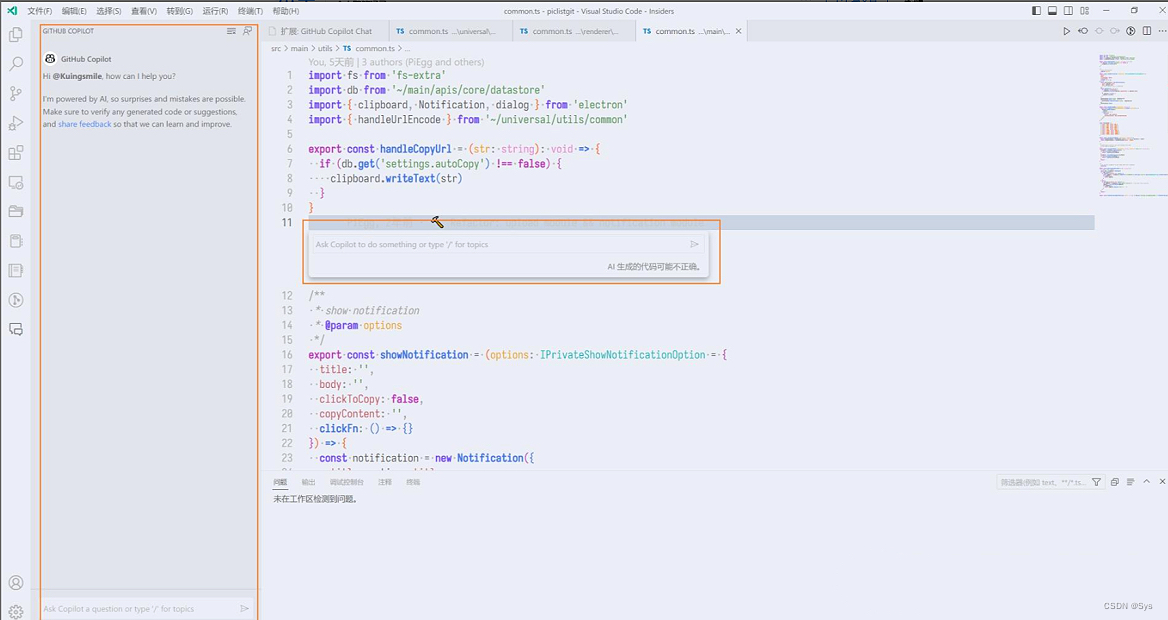Toggle the primary side bar visibility

tap(1036, 11)
